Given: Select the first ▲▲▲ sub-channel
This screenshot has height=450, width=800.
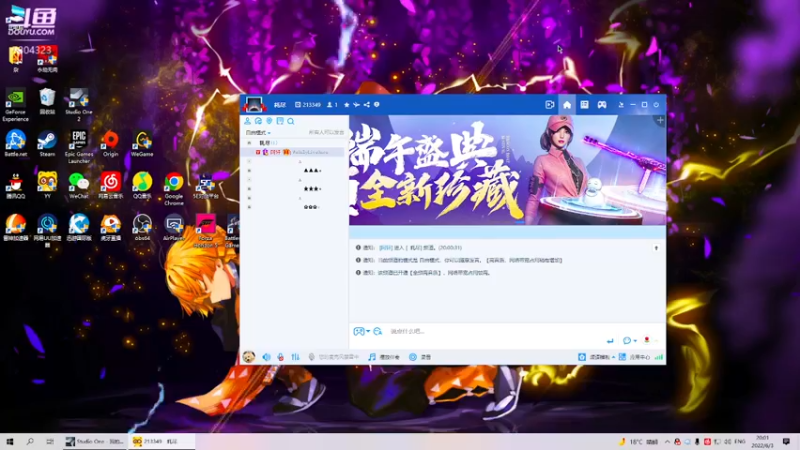Looking at the screenshot, I should pos(312,170).
